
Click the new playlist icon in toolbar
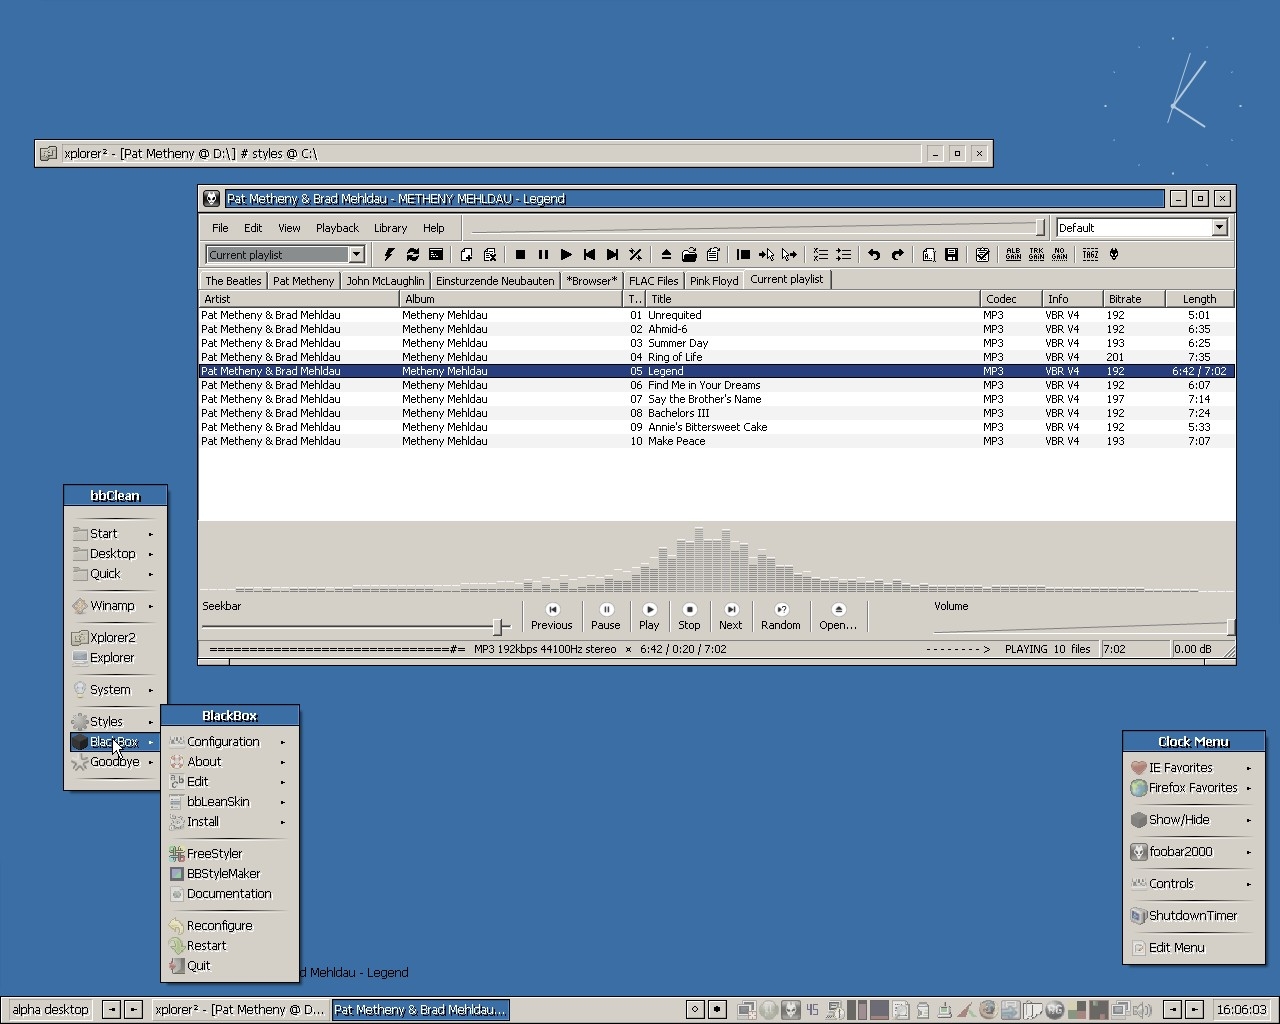tap(466, 255)
